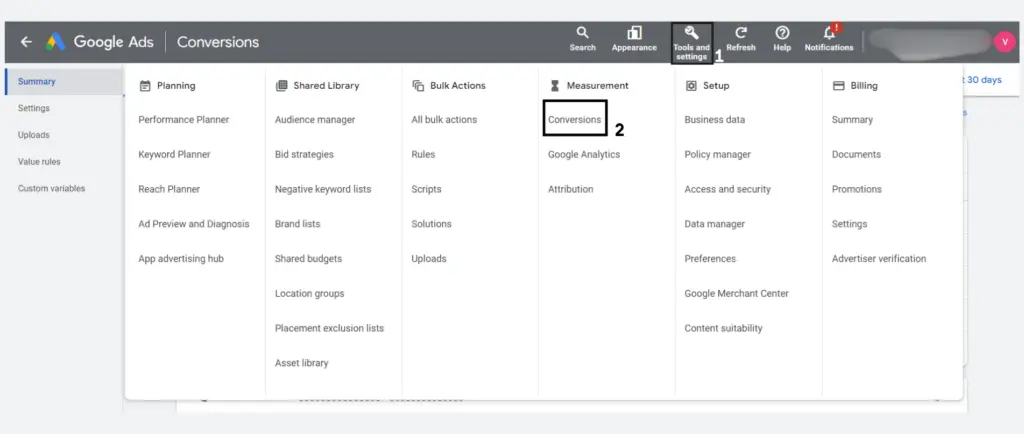This screenshot has height=434, width=1024.
Task: Open Keyword Planner
Action: click(x=174, y=154)
